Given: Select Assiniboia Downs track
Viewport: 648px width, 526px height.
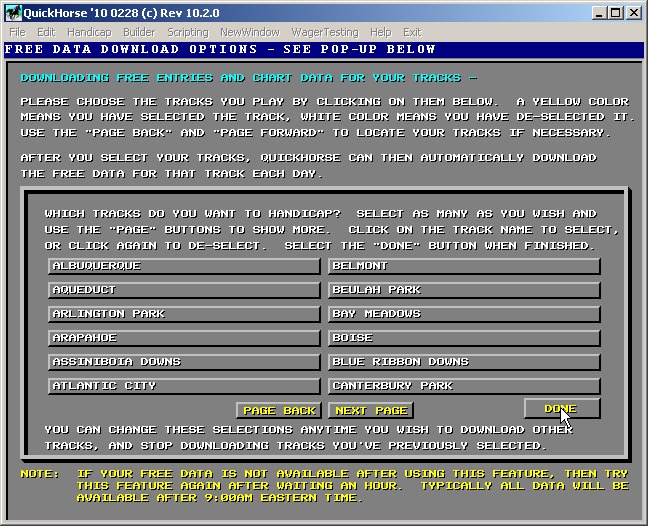Looking at the screenshot, I should click(x=184, y=362).
